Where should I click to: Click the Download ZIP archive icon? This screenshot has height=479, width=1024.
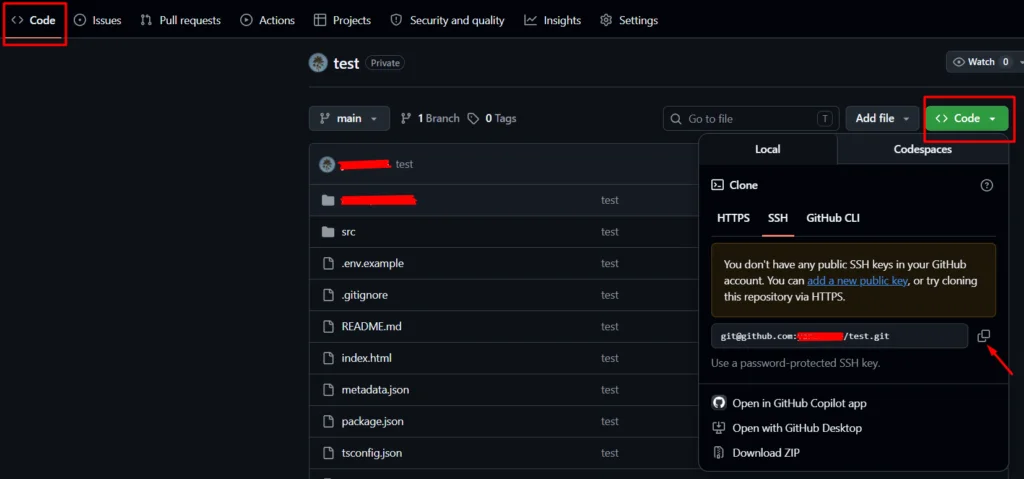coord(718,453)
